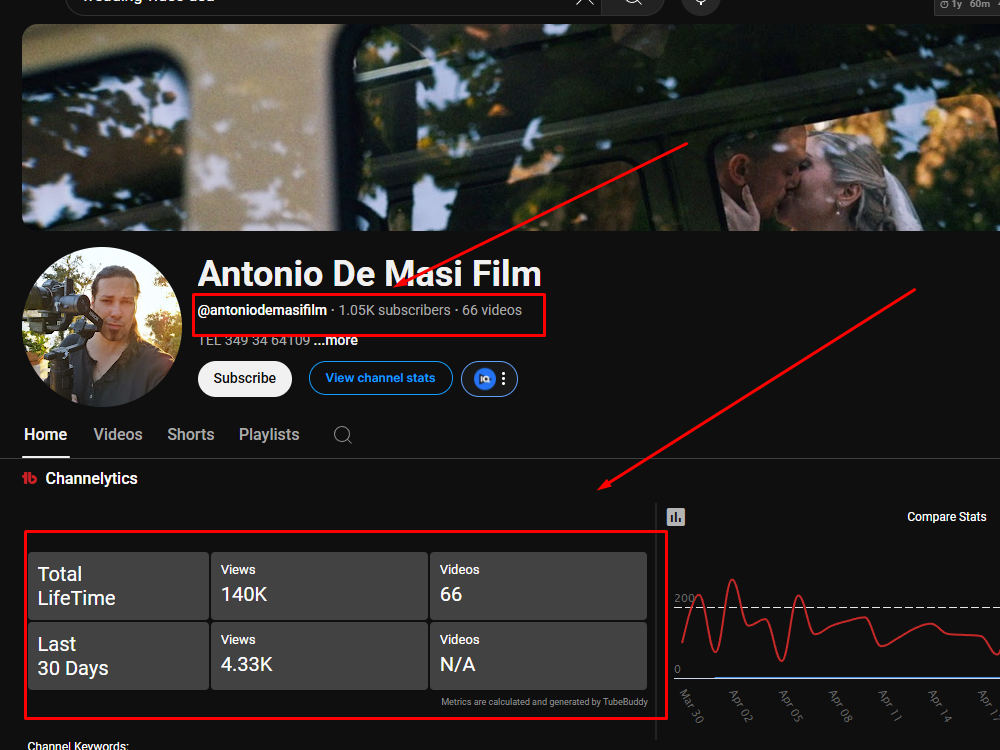This screenshot has width=1000, height=750.
Task: Click the voice search microphone icon
Action: (x=700, y=3)
